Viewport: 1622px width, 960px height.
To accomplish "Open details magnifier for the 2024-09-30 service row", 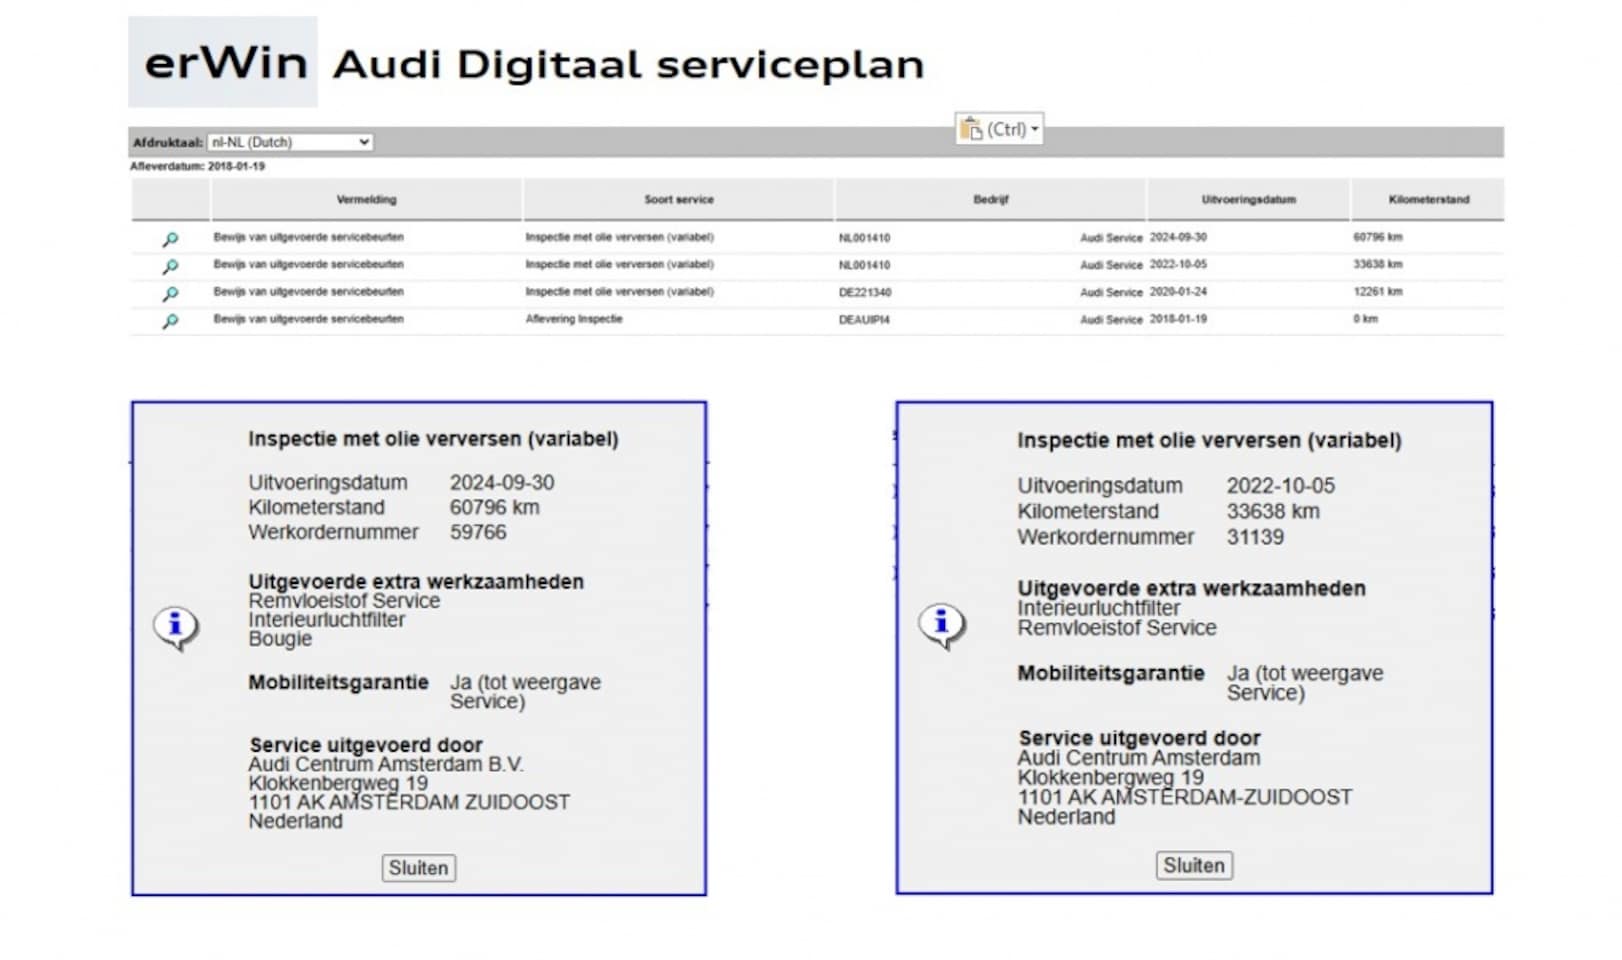I will pos(170,239).
